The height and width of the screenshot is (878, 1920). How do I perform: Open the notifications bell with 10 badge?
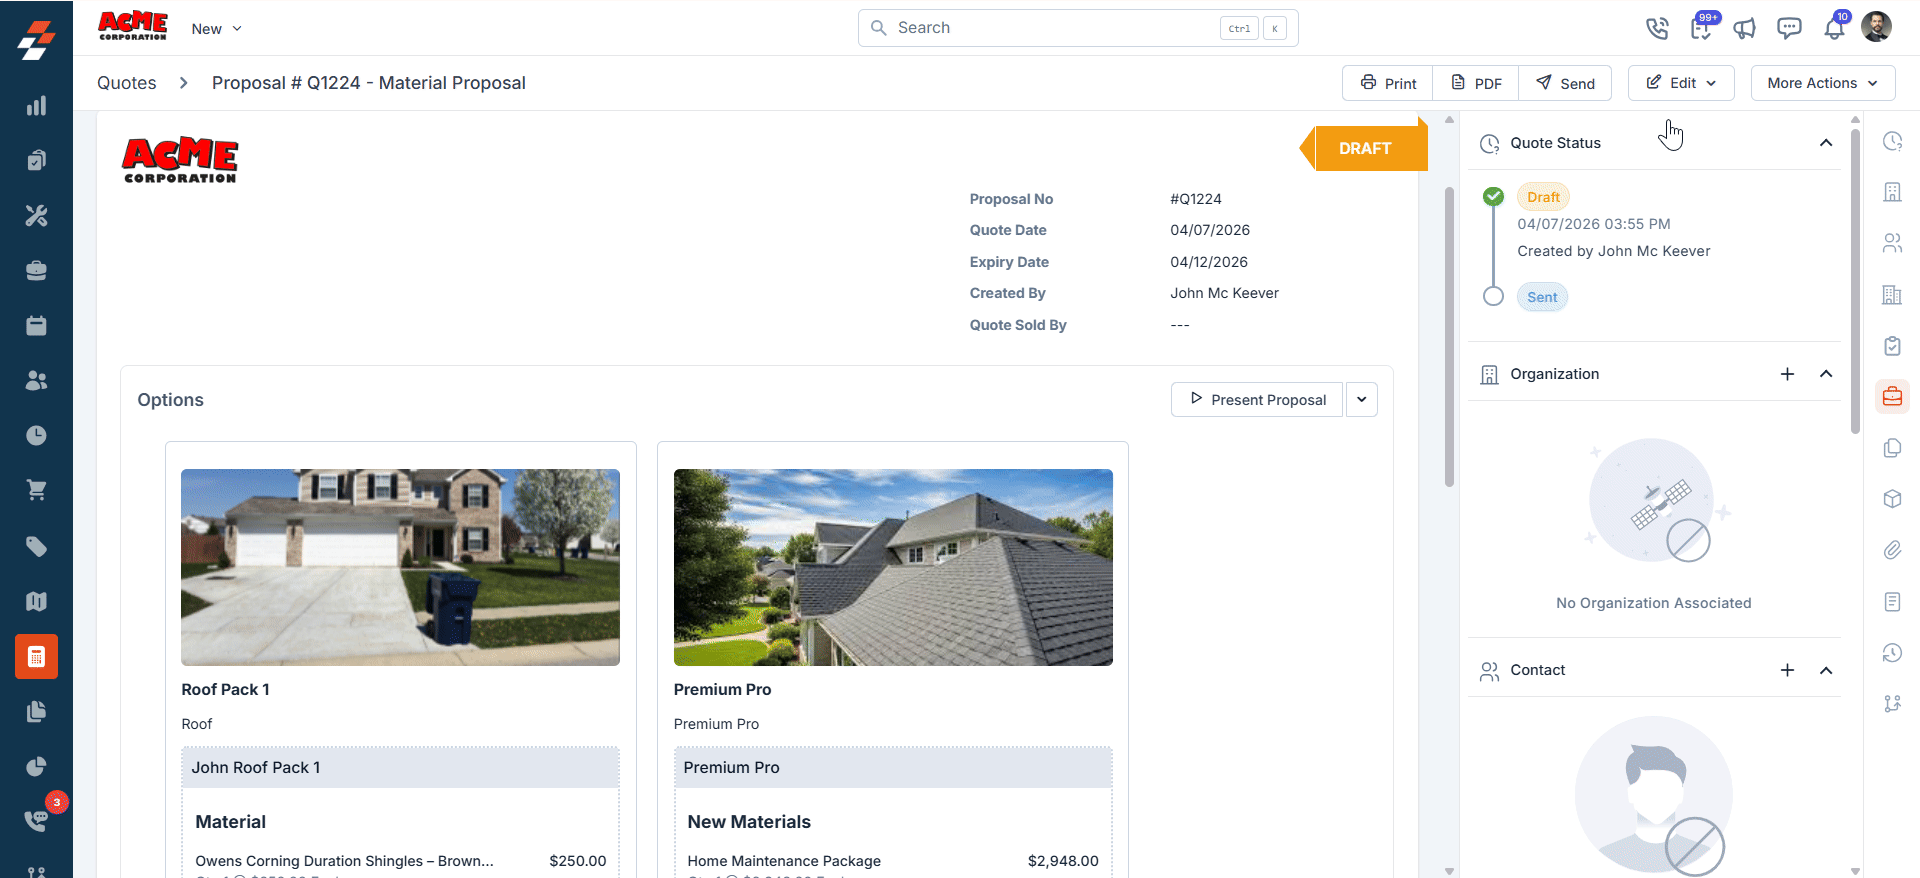[1834, 27]
